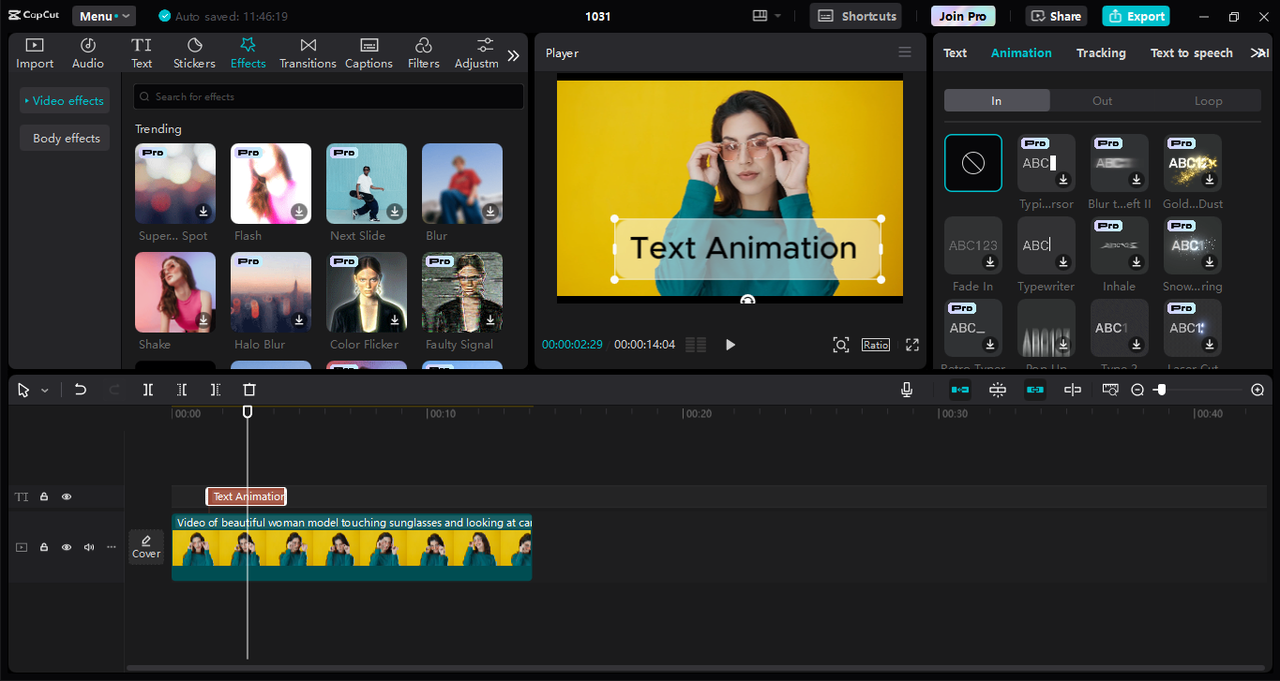This screenshot has width=1280, height=681.
Task: Toggle main track magnet
Action: pos(960,390)
